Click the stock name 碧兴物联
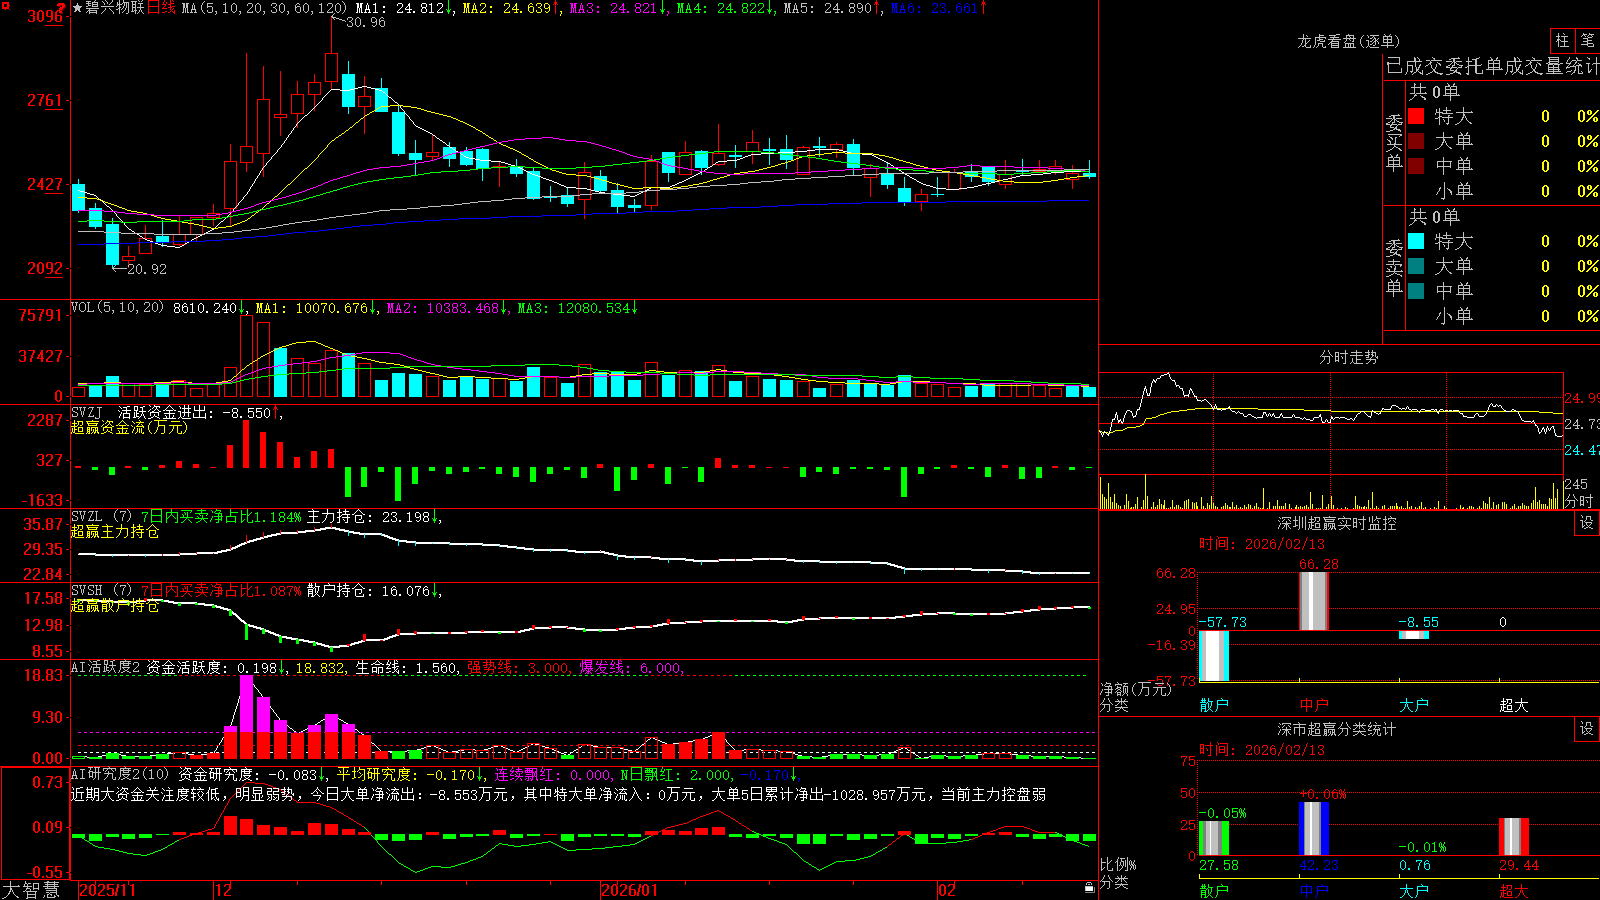Screen dimensions: 1600x900 (x=115, y=8)
